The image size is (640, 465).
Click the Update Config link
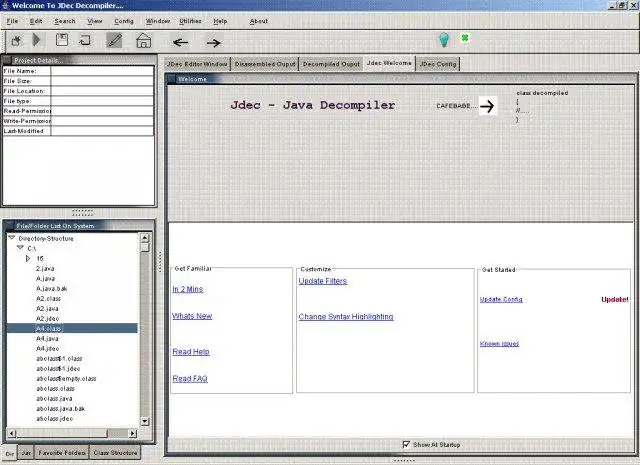coord(501,299)
